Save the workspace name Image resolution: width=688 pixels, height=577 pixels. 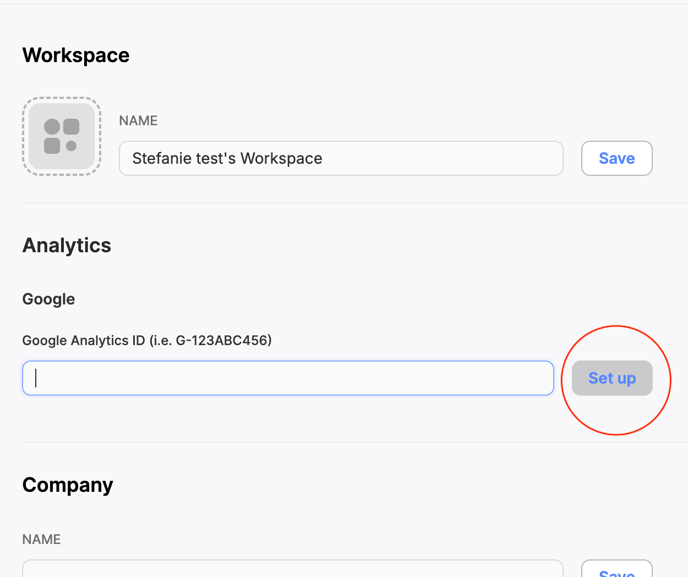point(616,158)
